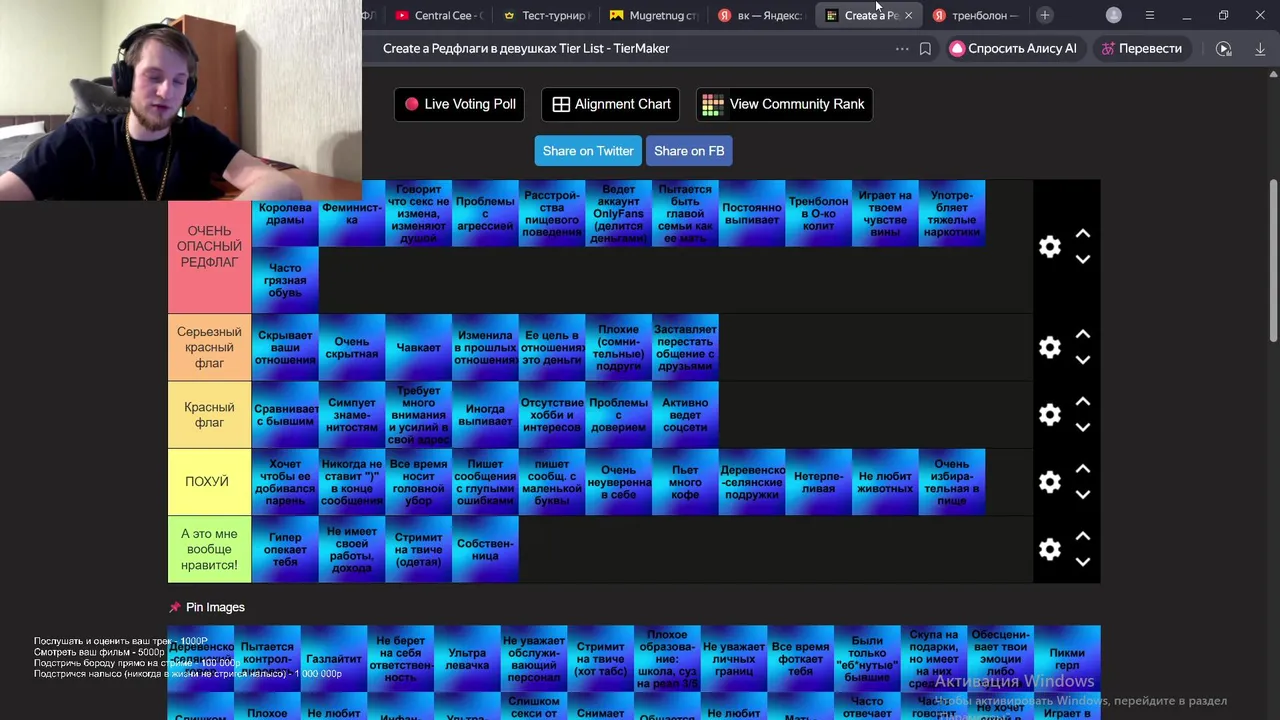The image size is (1280, 720).
Task: Select the Активно ведет соцсети tile
Action: [x=685, y=414]
